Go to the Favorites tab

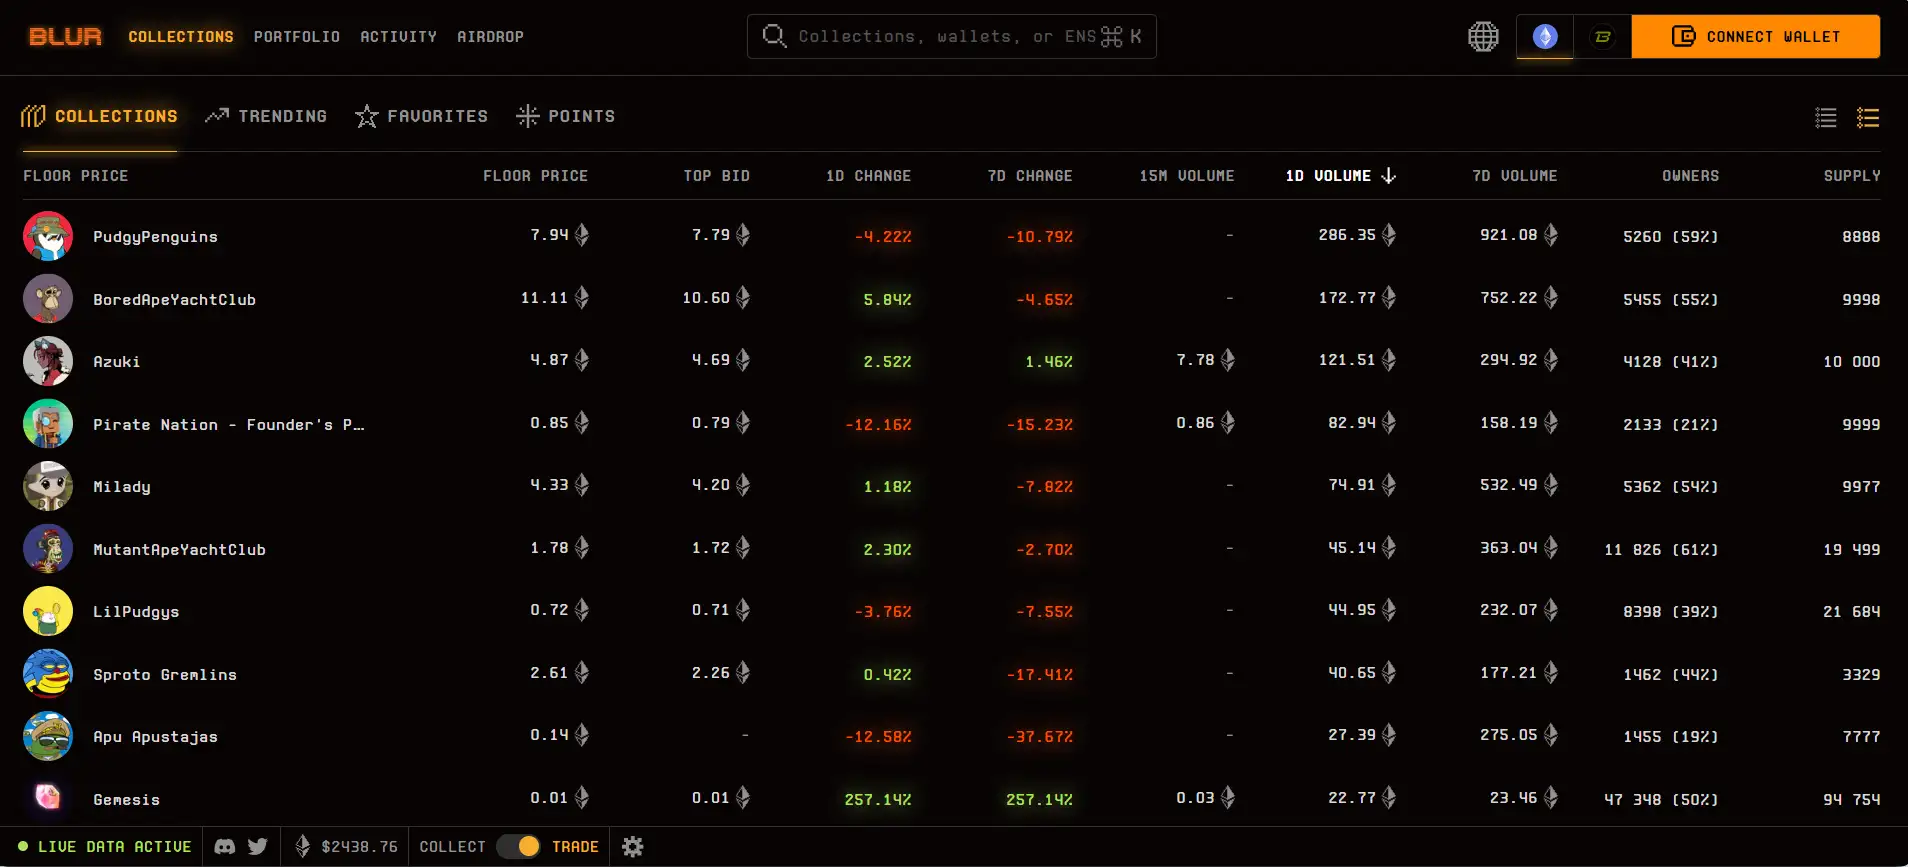coord(421,116)
